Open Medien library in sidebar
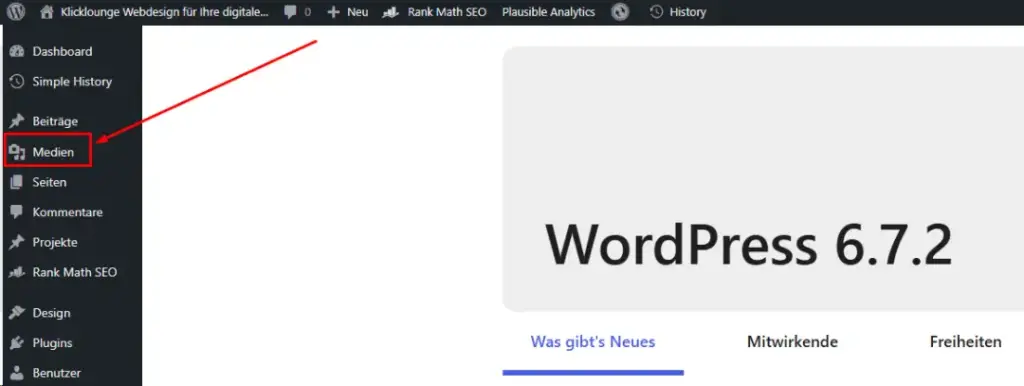Screen dimensions: 1024x386 54,152
